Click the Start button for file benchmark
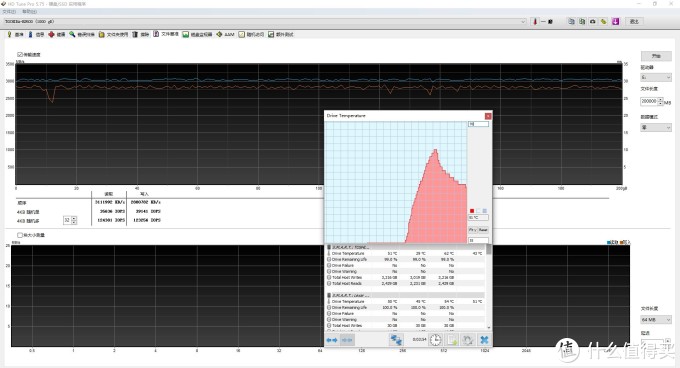The image size is (680, 368). [656, 56]
